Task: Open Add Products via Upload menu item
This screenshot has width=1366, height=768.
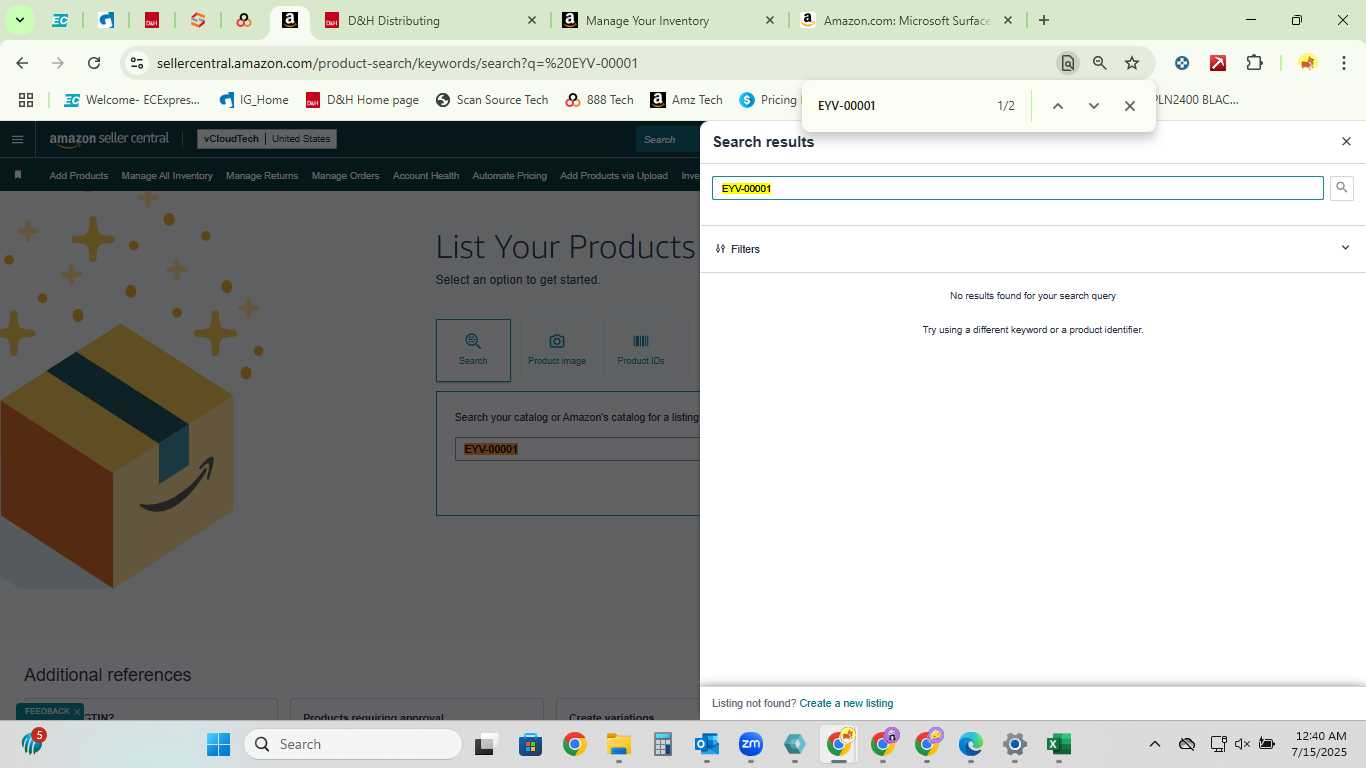Action: pyautogui.click(x=614, y=176)
